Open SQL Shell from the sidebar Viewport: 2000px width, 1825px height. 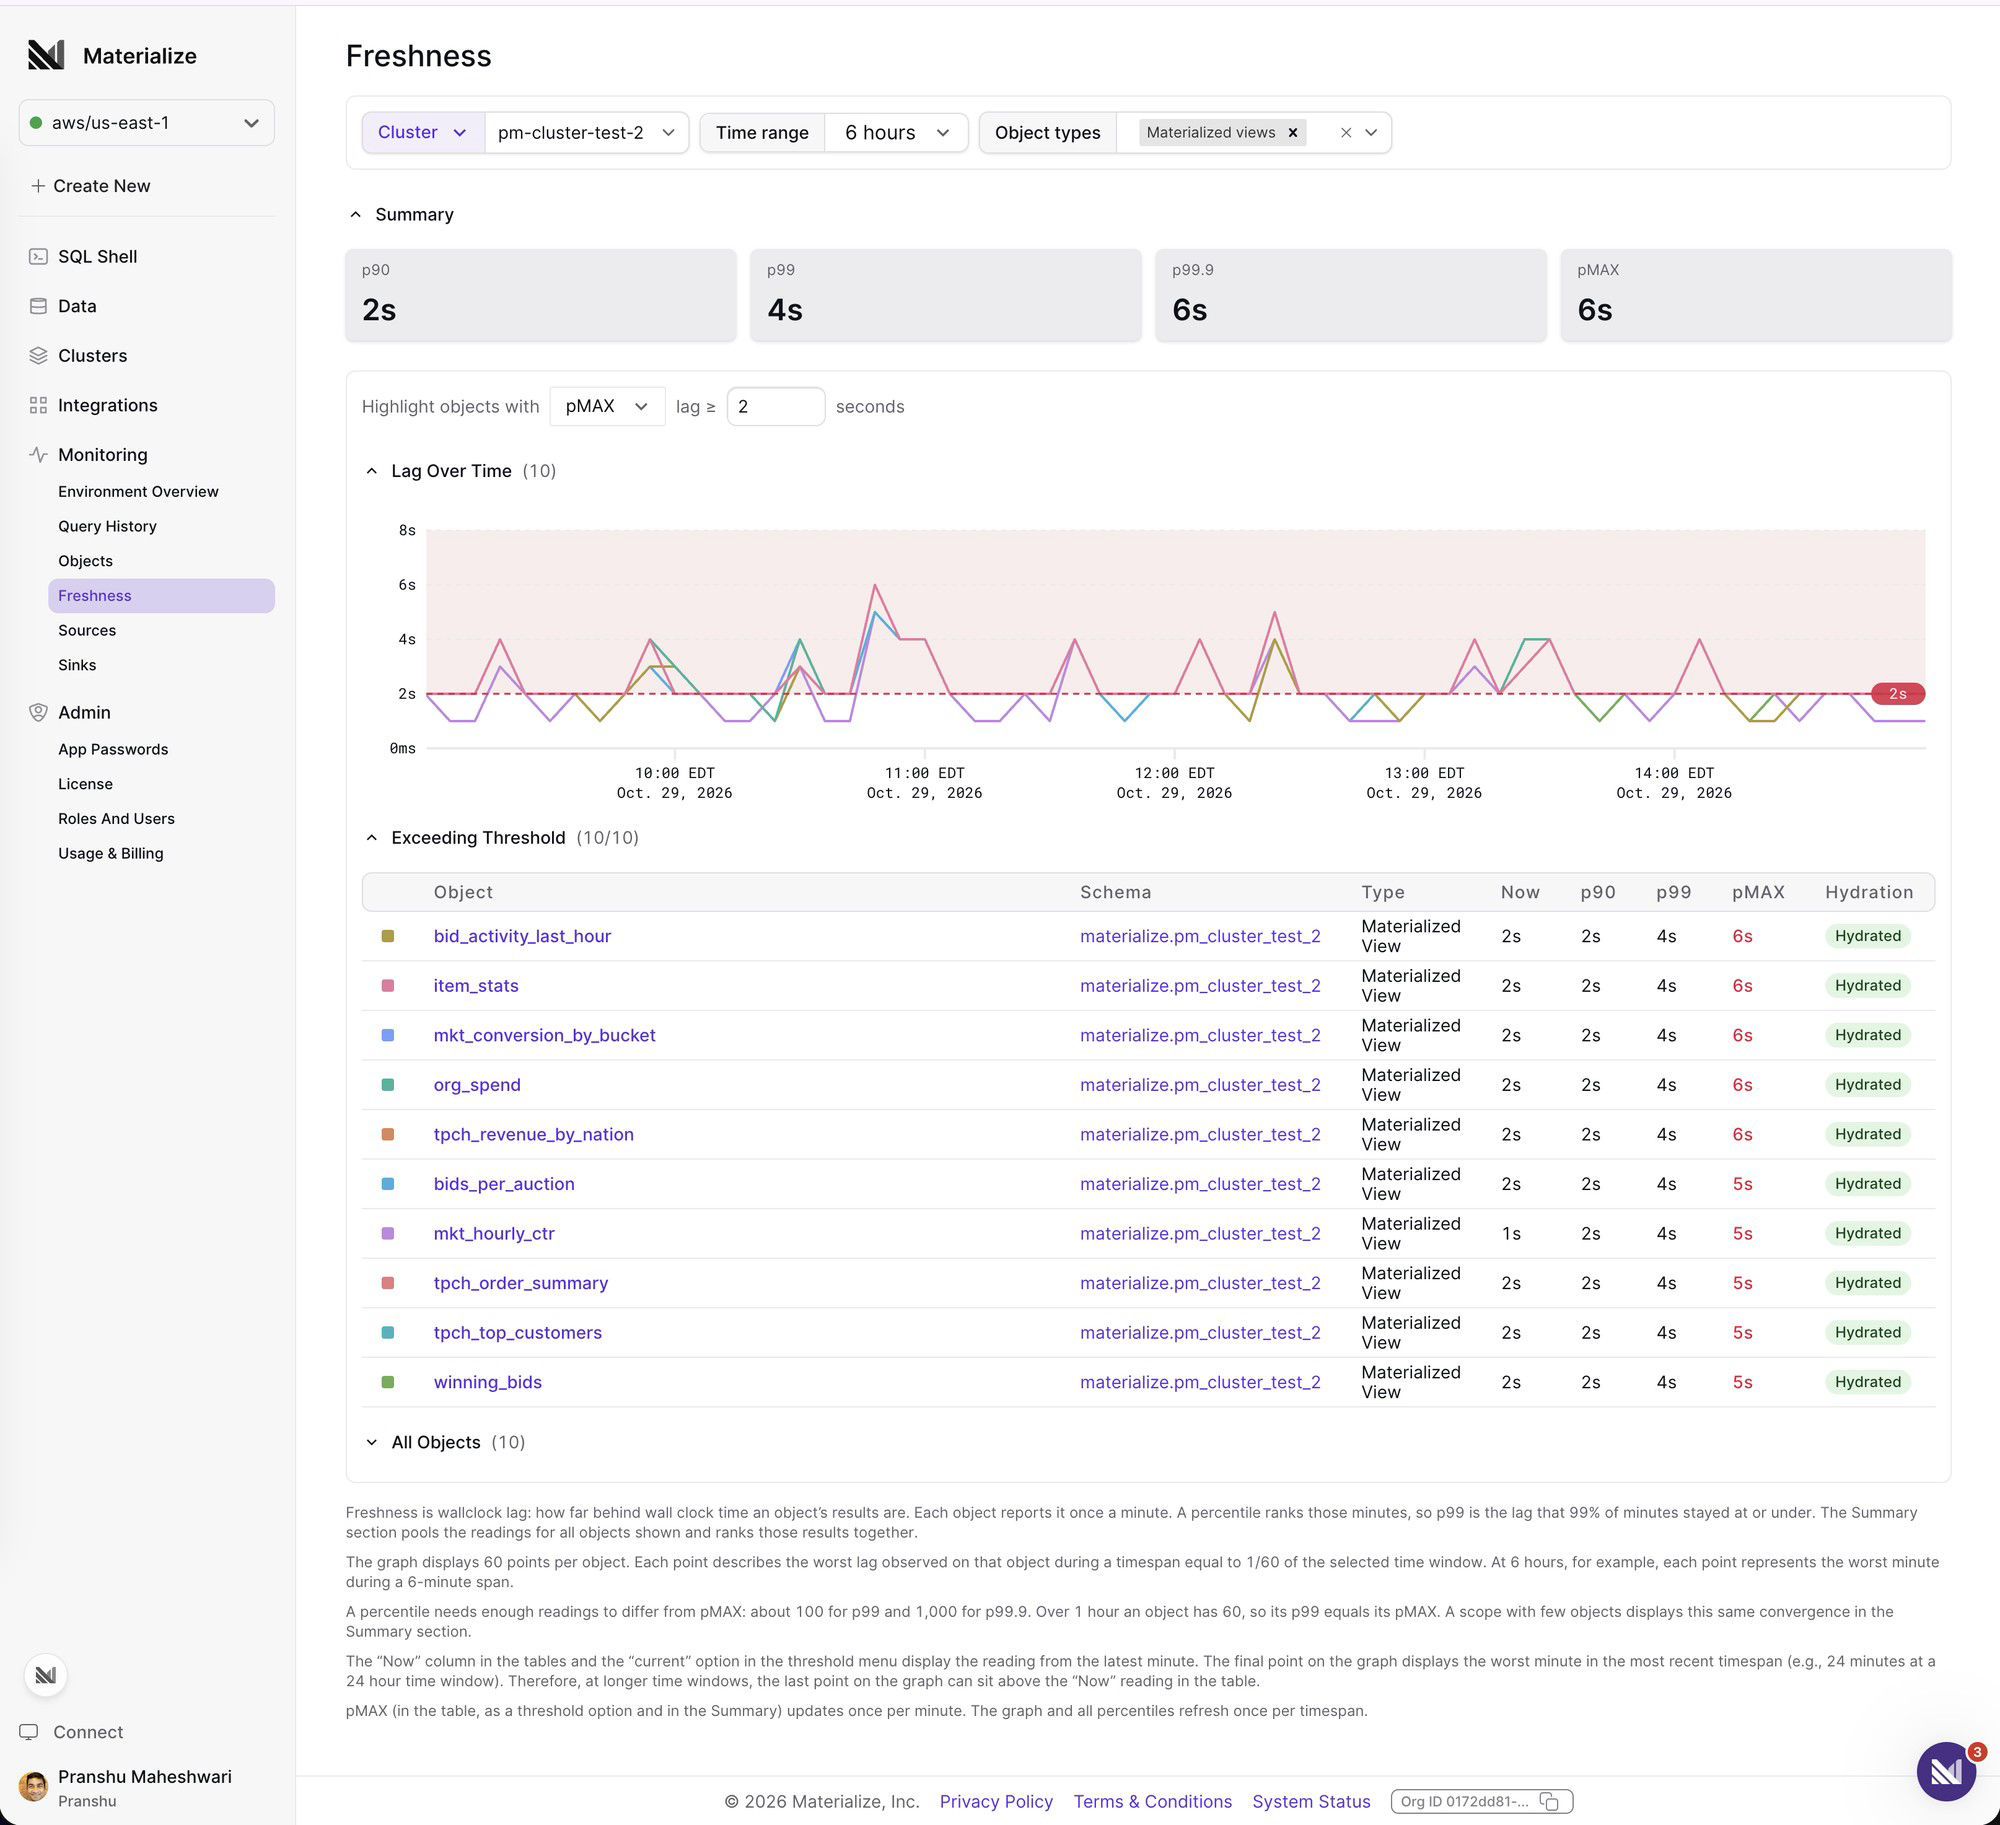click(x=97, y=256)
